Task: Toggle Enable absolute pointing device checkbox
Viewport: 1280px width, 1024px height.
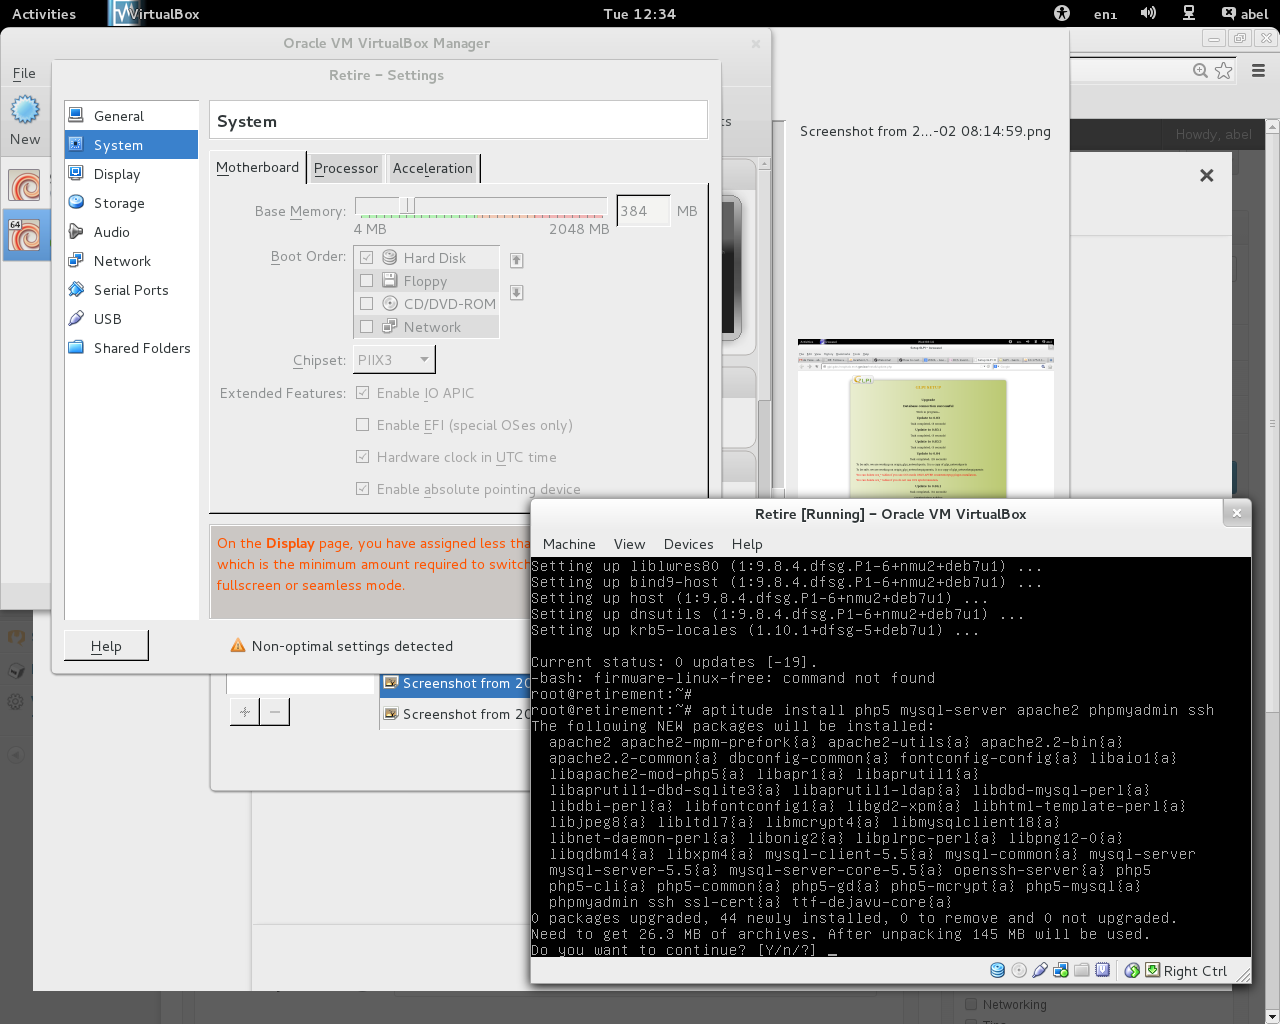Action: pyautogui.click(x=363, y=489)
